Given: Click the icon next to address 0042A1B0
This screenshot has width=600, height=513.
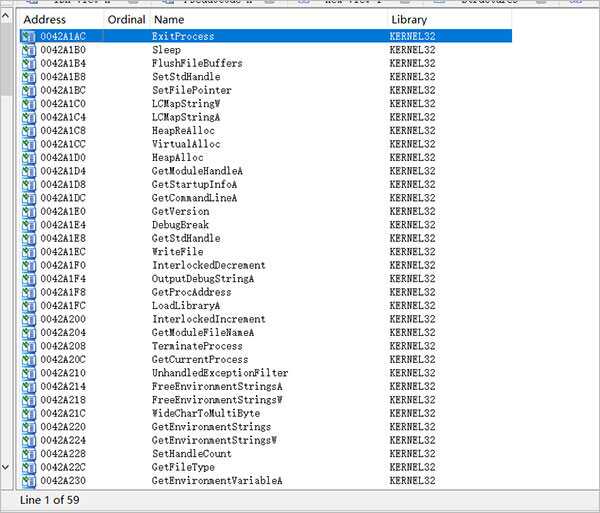Looking at the screenshot, I should 29,49.
